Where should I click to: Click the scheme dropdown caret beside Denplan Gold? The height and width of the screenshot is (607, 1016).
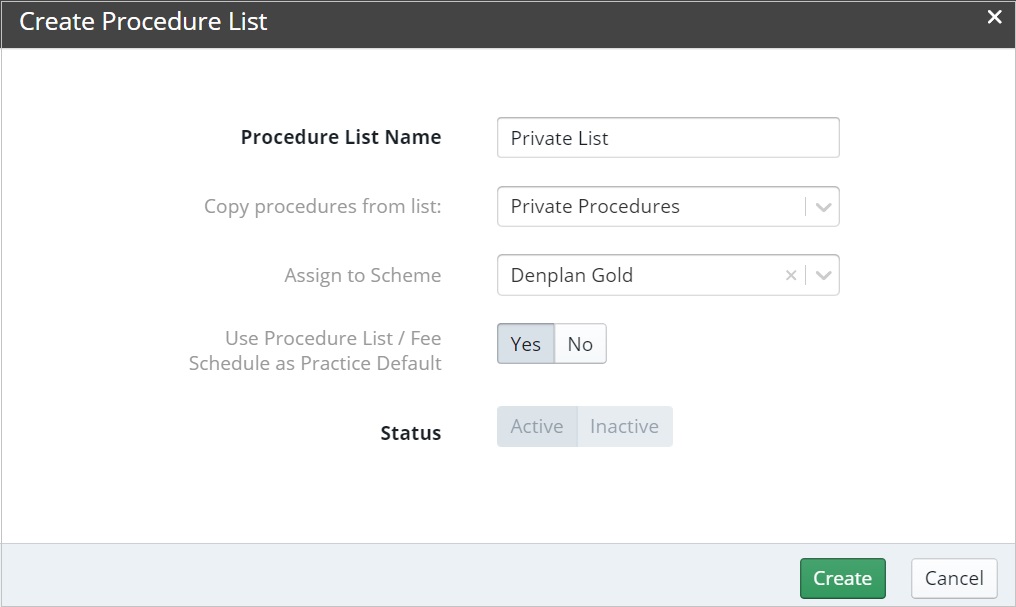[822, 275]
